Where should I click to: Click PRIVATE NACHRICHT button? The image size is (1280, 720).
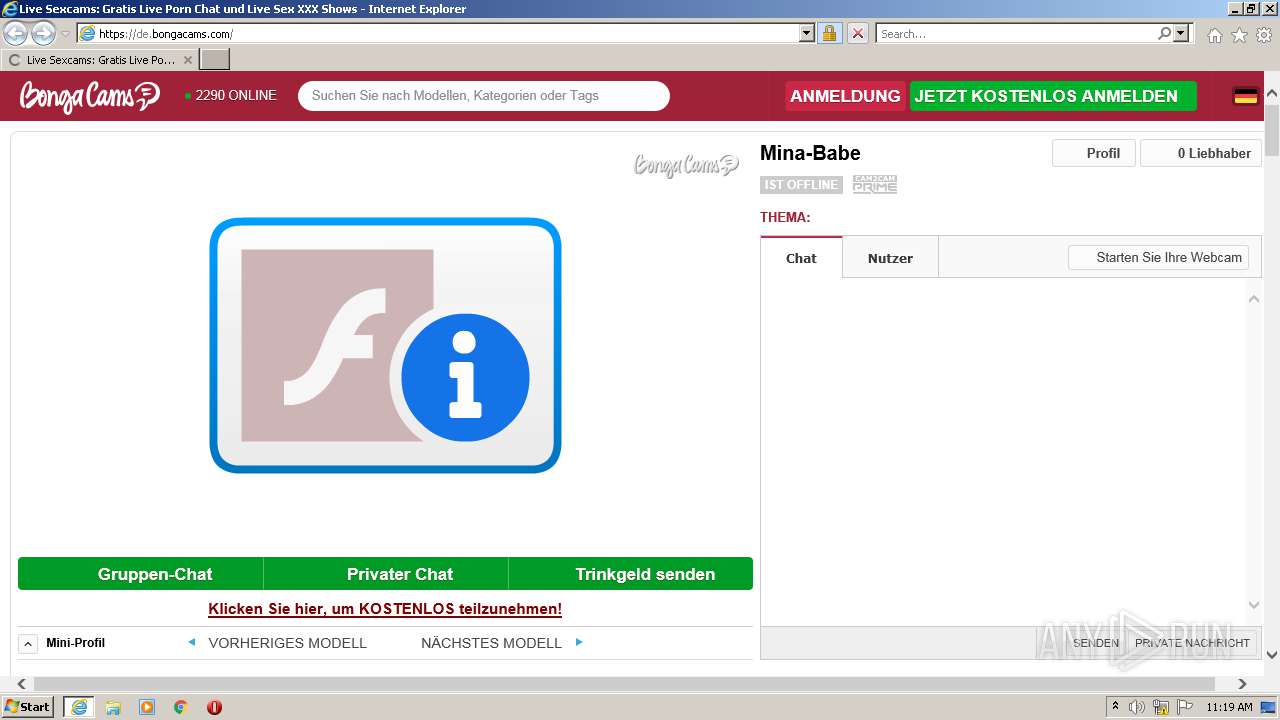pyautogui.click(x=1192, y=643)
